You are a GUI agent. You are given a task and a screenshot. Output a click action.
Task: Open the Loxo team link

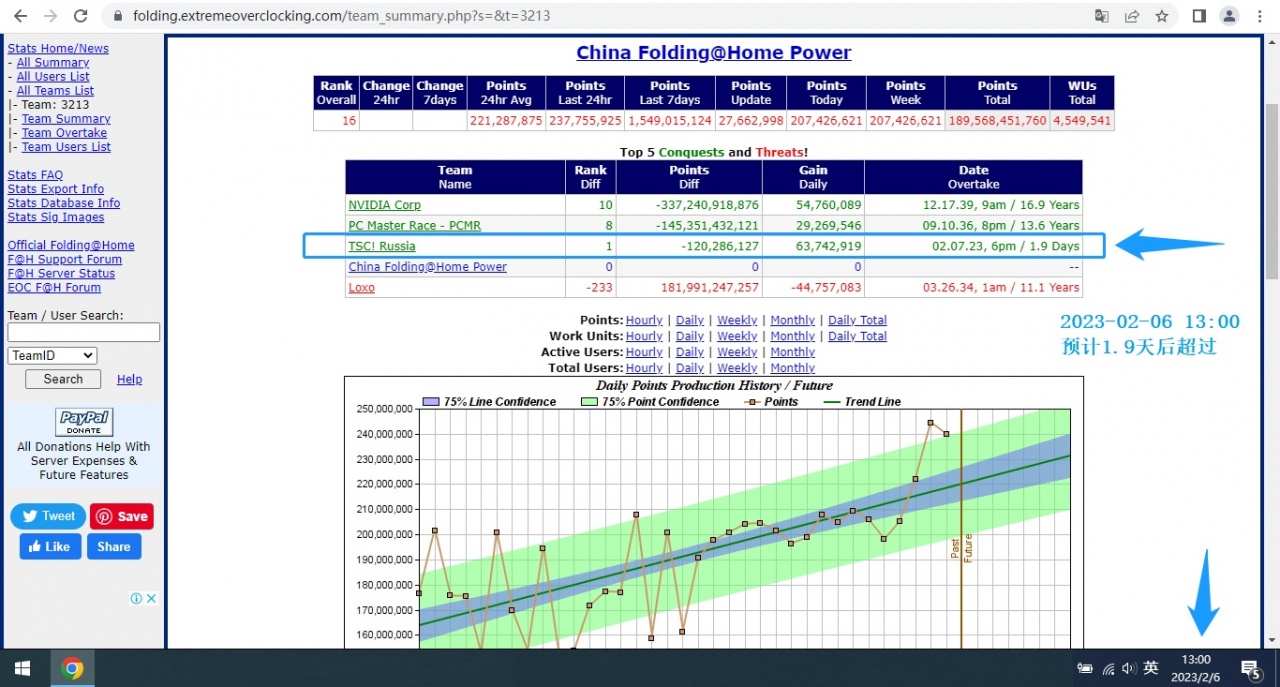362,287
